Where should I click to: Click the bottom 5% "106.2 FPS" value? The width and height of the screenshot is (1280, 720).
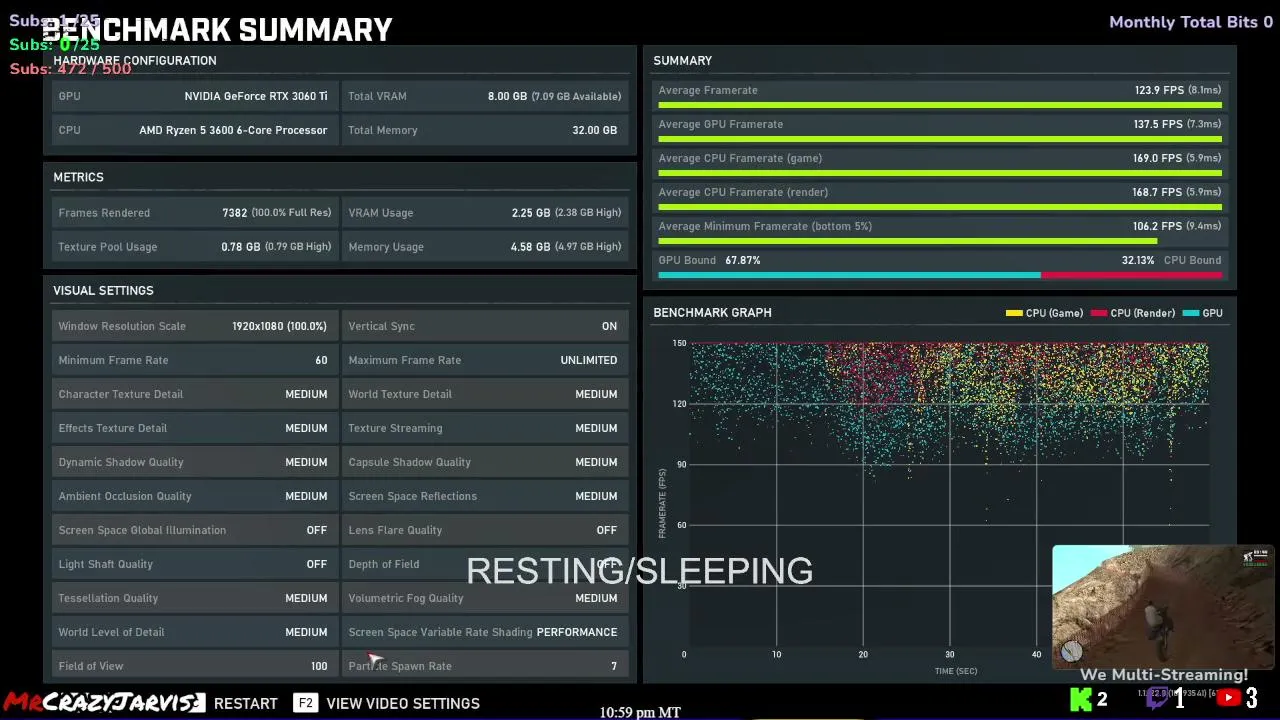[1158, 226]
